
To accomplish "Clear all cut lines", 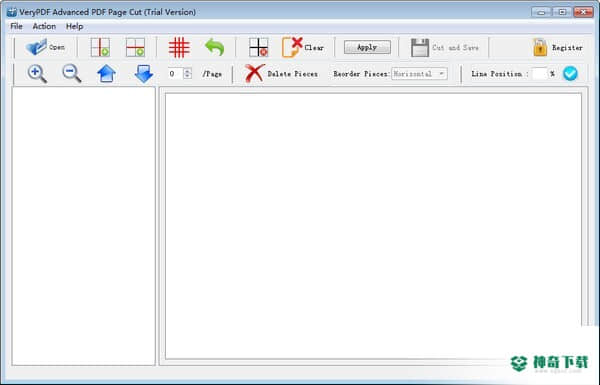I will point(292,47).
